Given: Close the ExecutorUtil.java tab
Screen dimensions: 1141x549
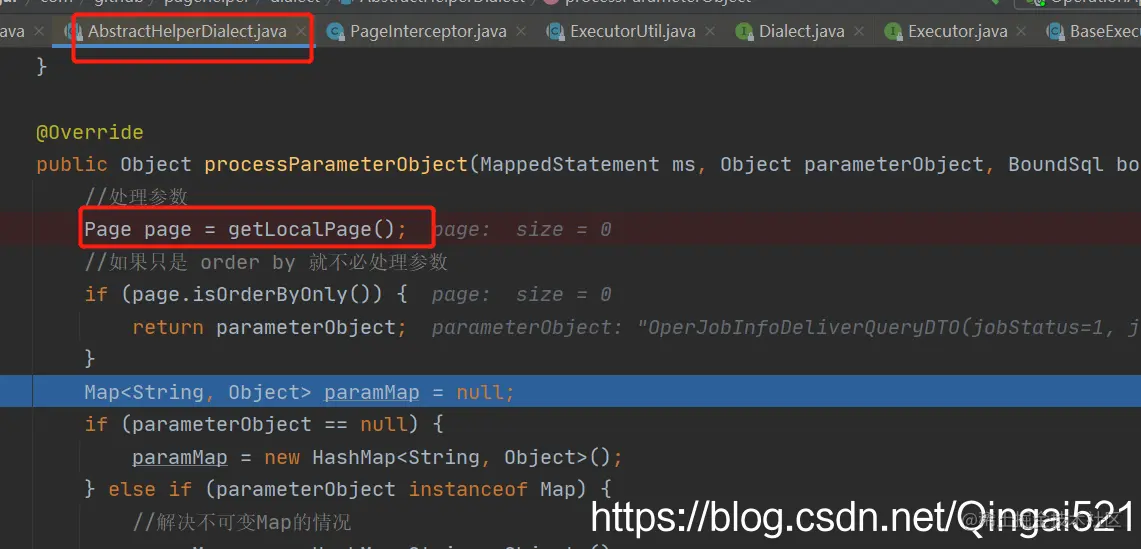Looking at the screenshot, I should click(710, 32).
